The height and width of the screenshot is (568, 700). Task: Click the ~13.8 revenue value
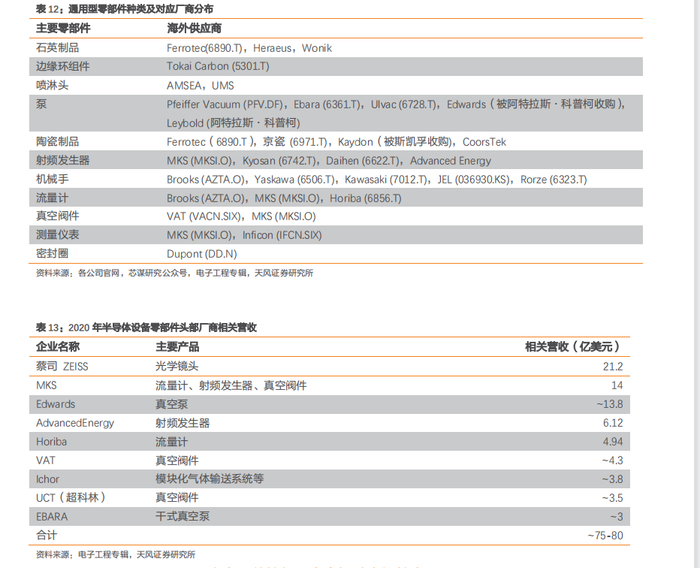(609, 404)
